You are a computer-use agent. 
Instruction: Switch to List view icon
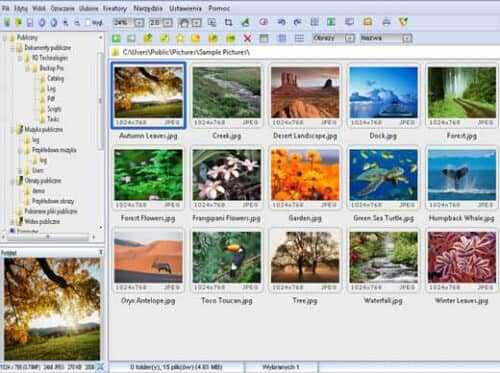point(299,38)
